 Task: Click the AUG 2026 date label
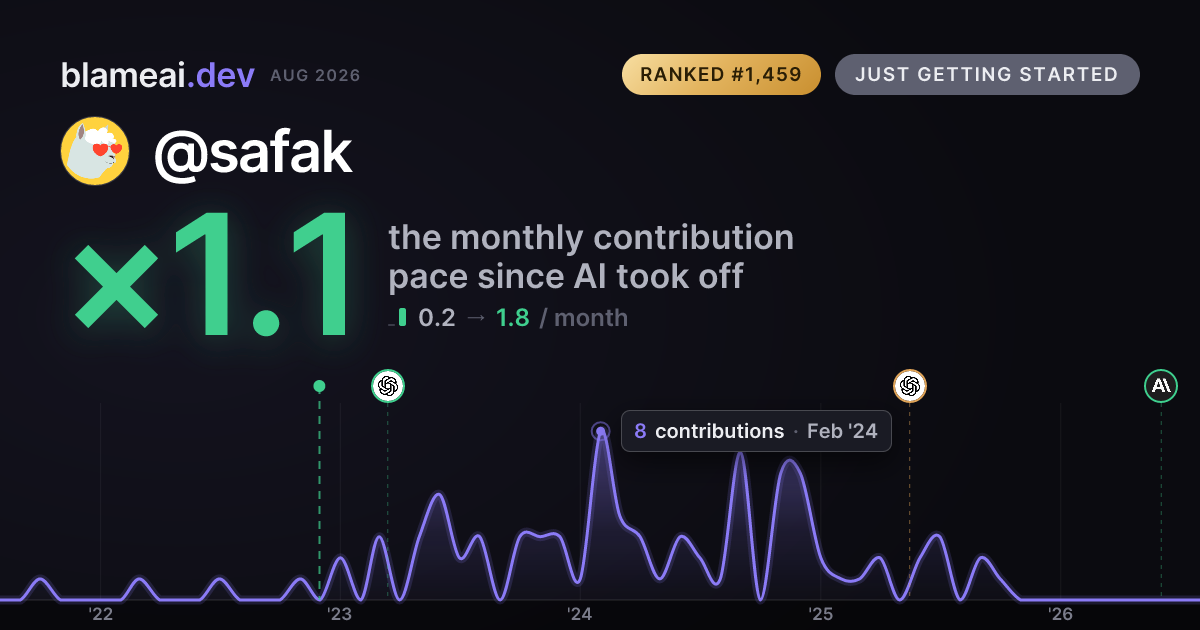[315, 76]
